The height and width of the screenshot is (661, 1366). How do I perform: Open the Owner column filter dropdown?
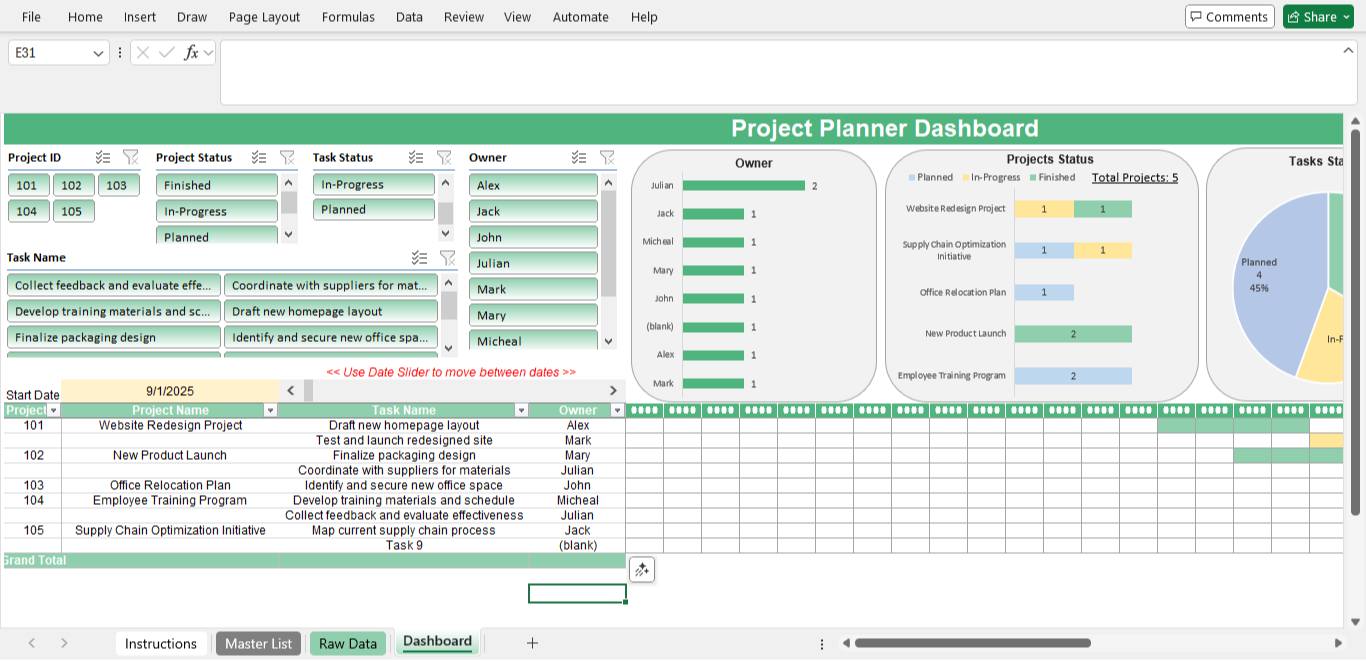click(616, 410)
